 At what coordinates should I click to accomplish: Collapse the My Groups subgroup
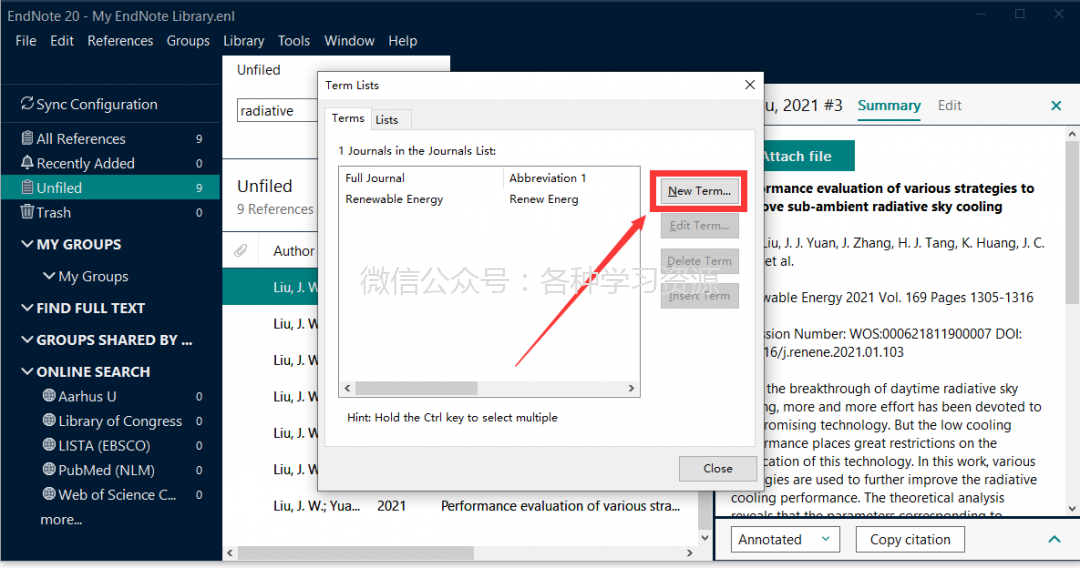point(49,275)
